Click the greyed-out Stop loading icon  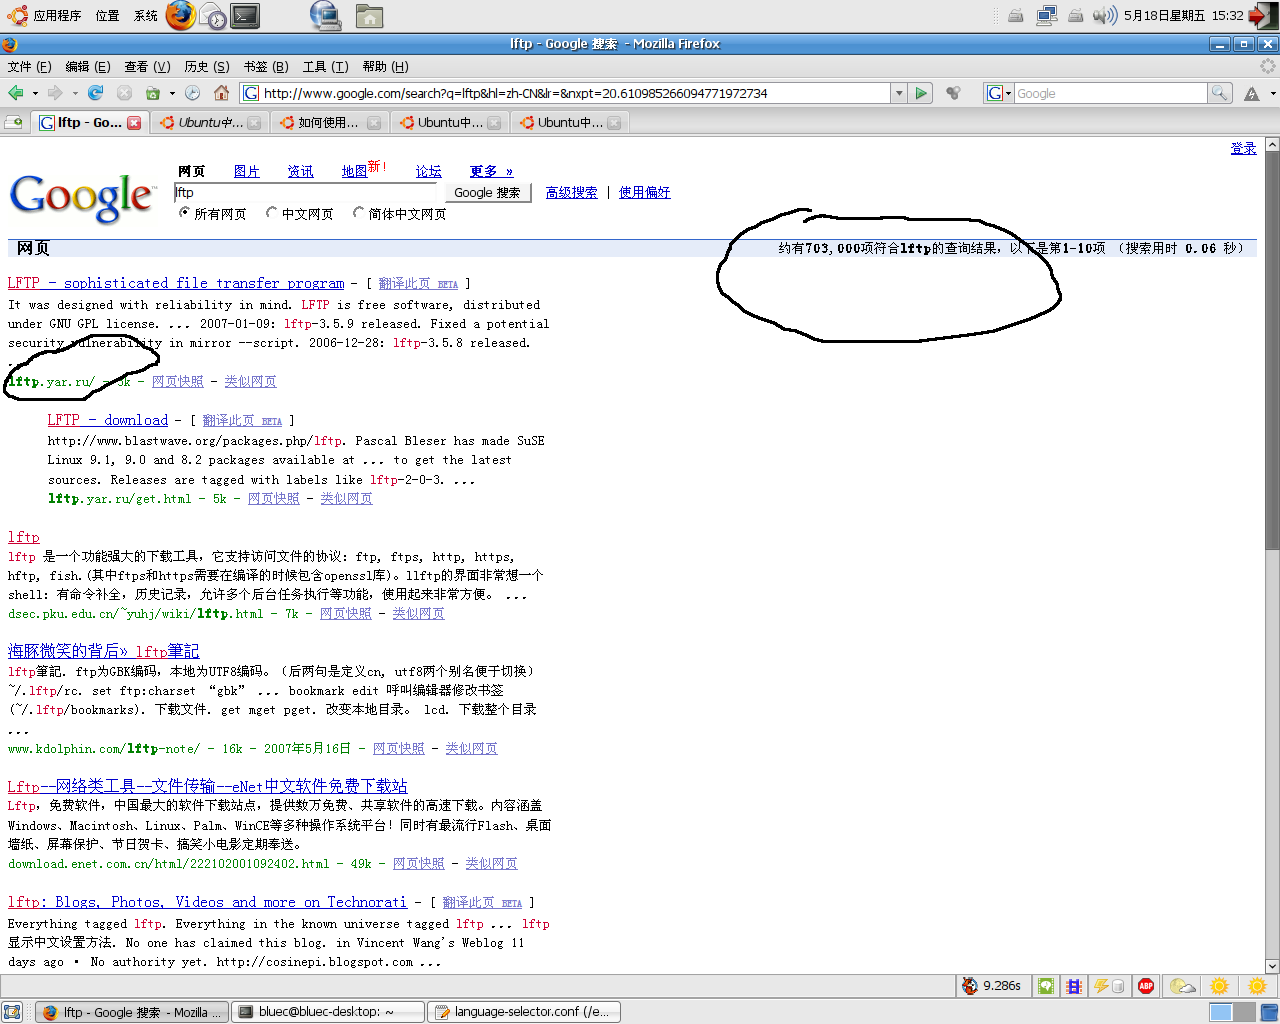coord(124,93)
